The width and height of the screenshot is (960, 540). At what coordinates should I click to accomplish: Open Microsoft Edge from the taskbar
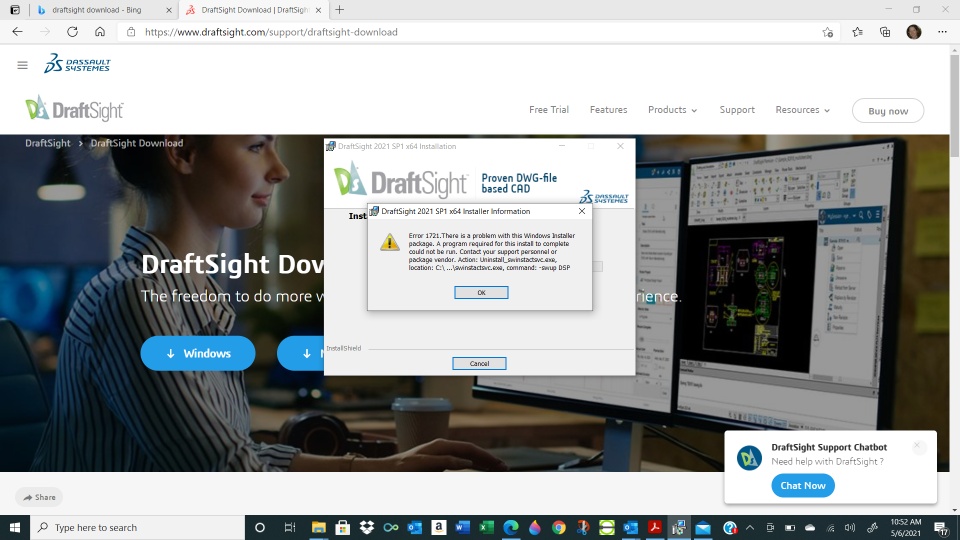(x=511, y=527)
